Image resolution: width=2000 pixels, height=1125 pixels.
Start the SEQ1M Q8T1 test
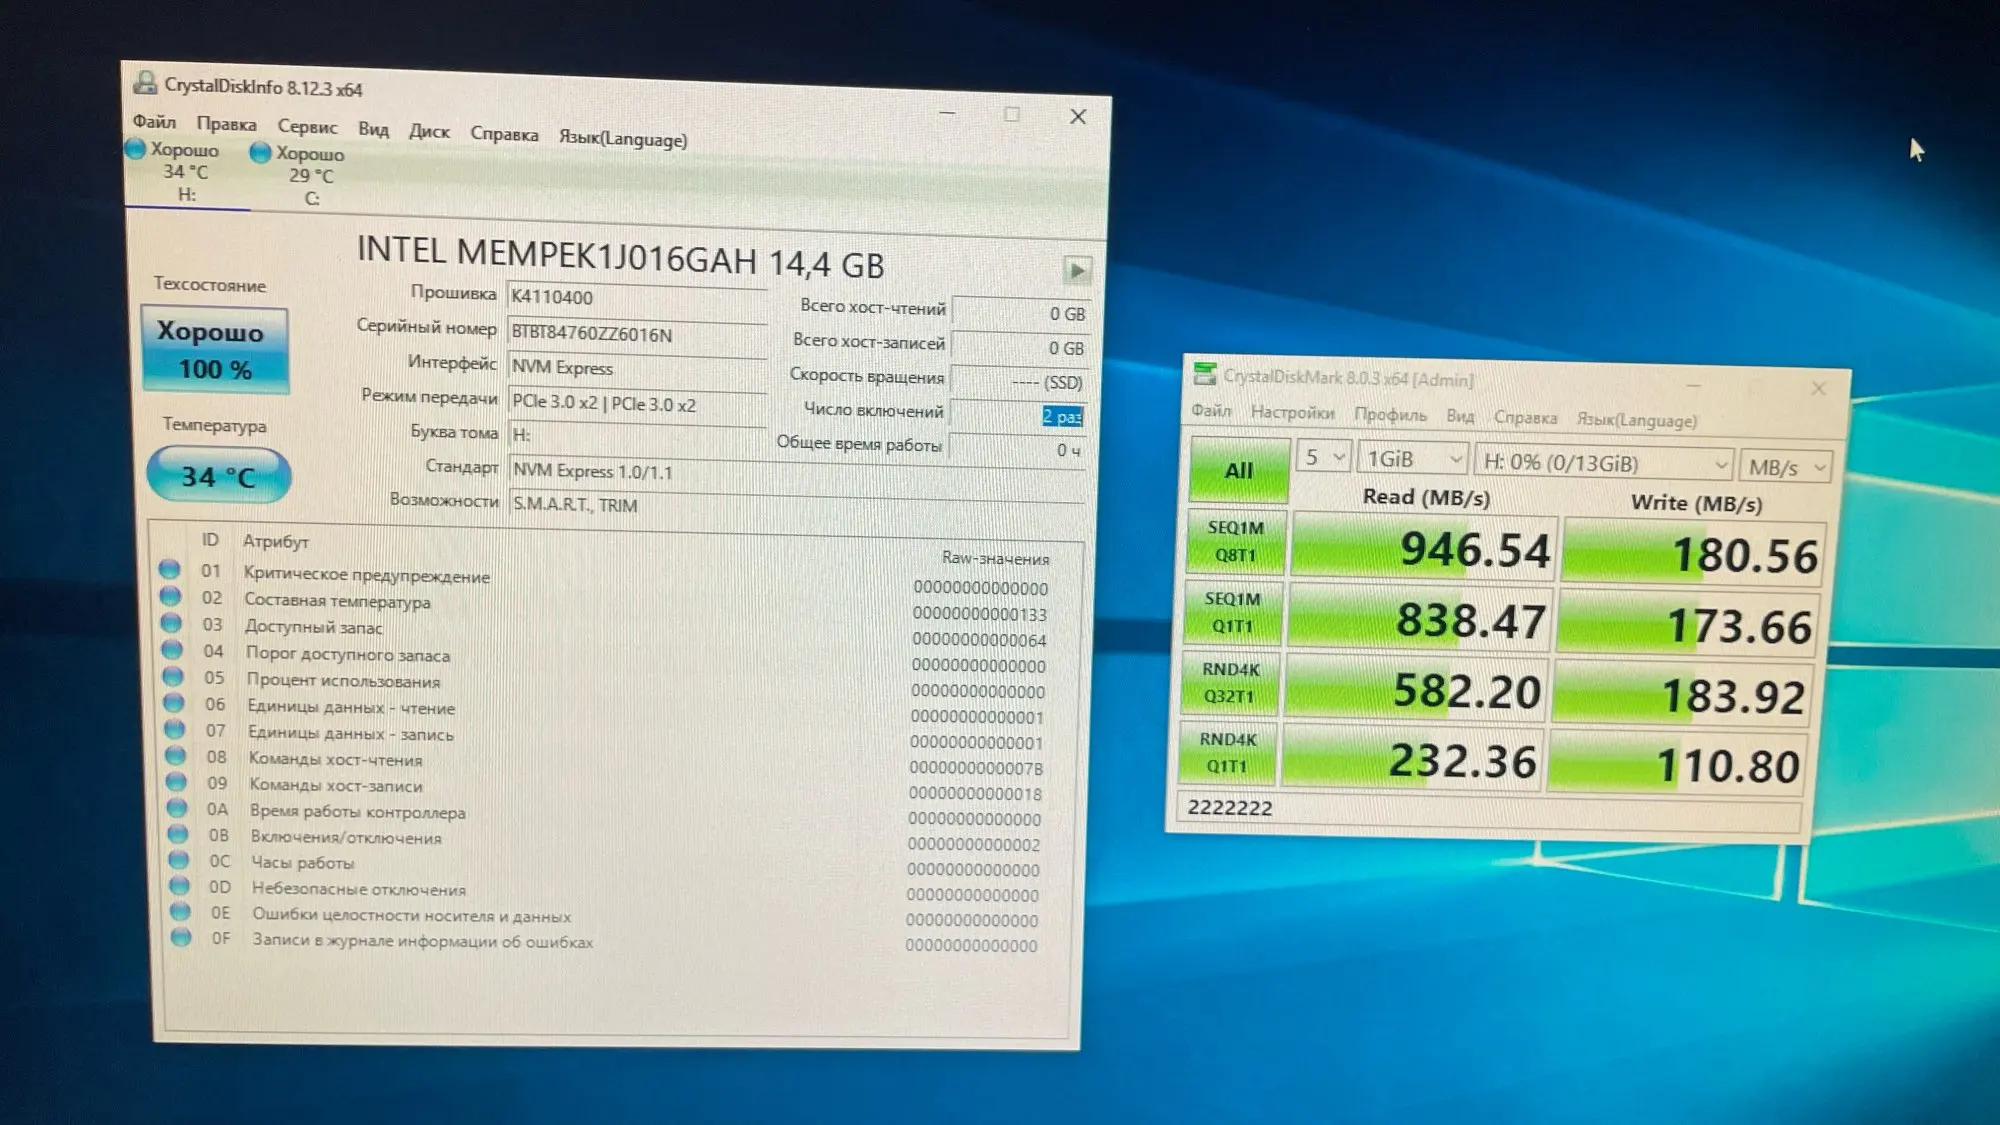1236,541
